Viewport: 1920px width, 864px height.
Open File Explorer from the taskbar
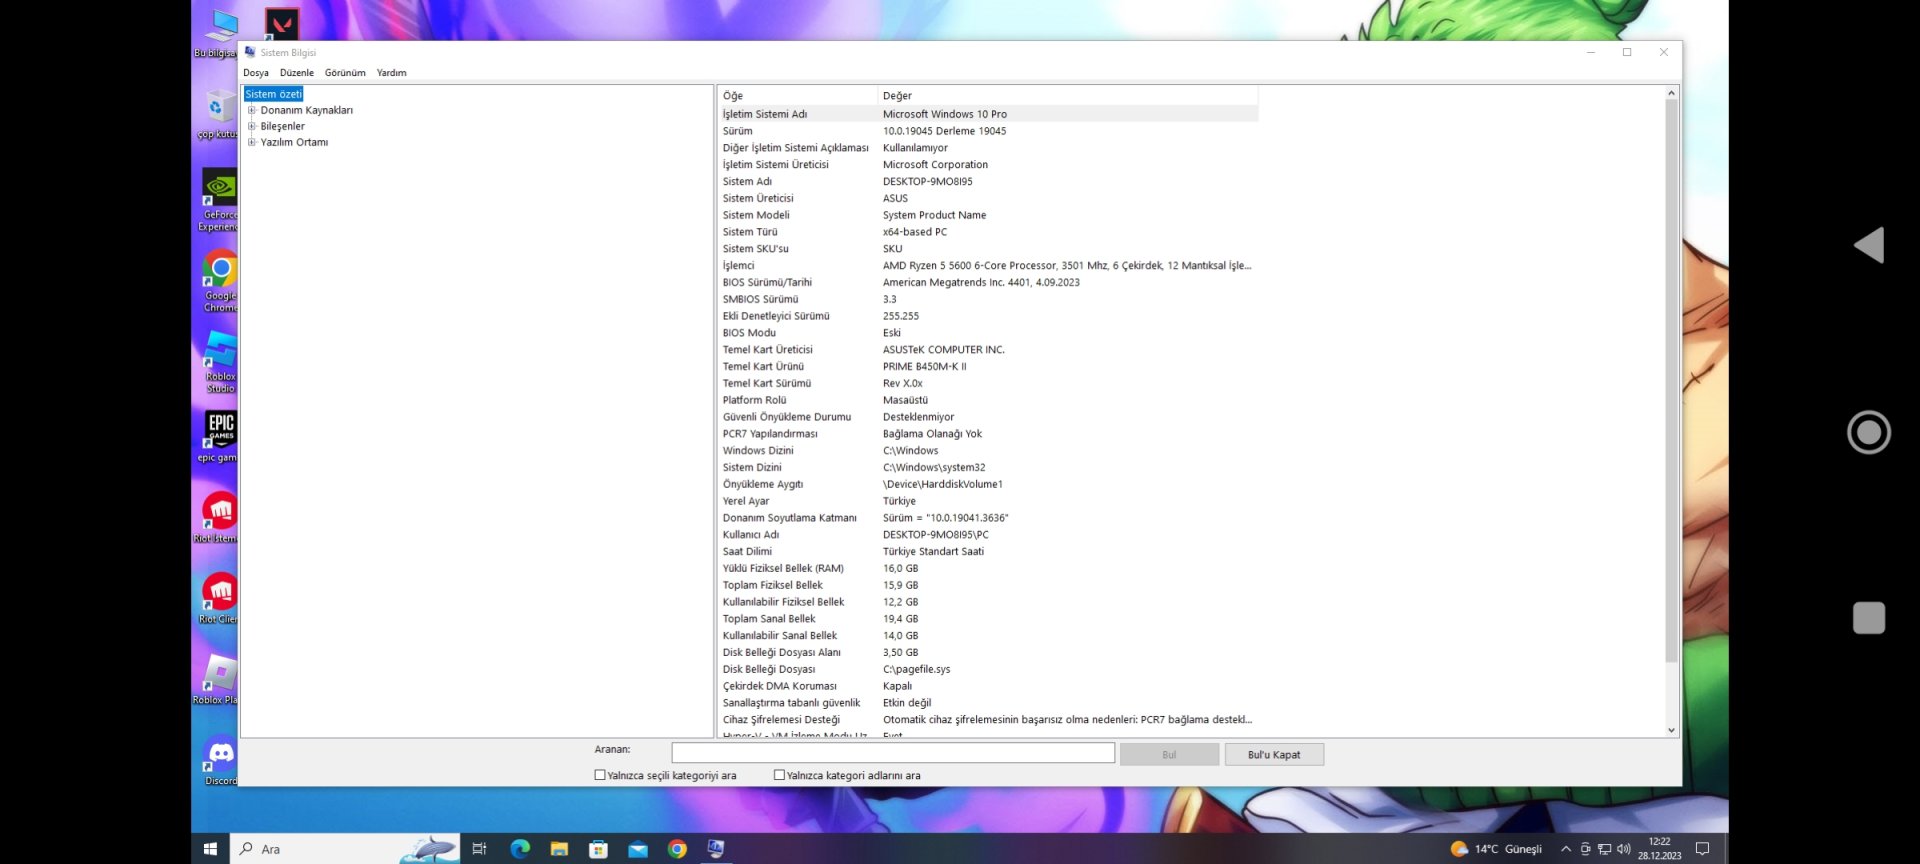pyautogui.click(x=559, y=849)
